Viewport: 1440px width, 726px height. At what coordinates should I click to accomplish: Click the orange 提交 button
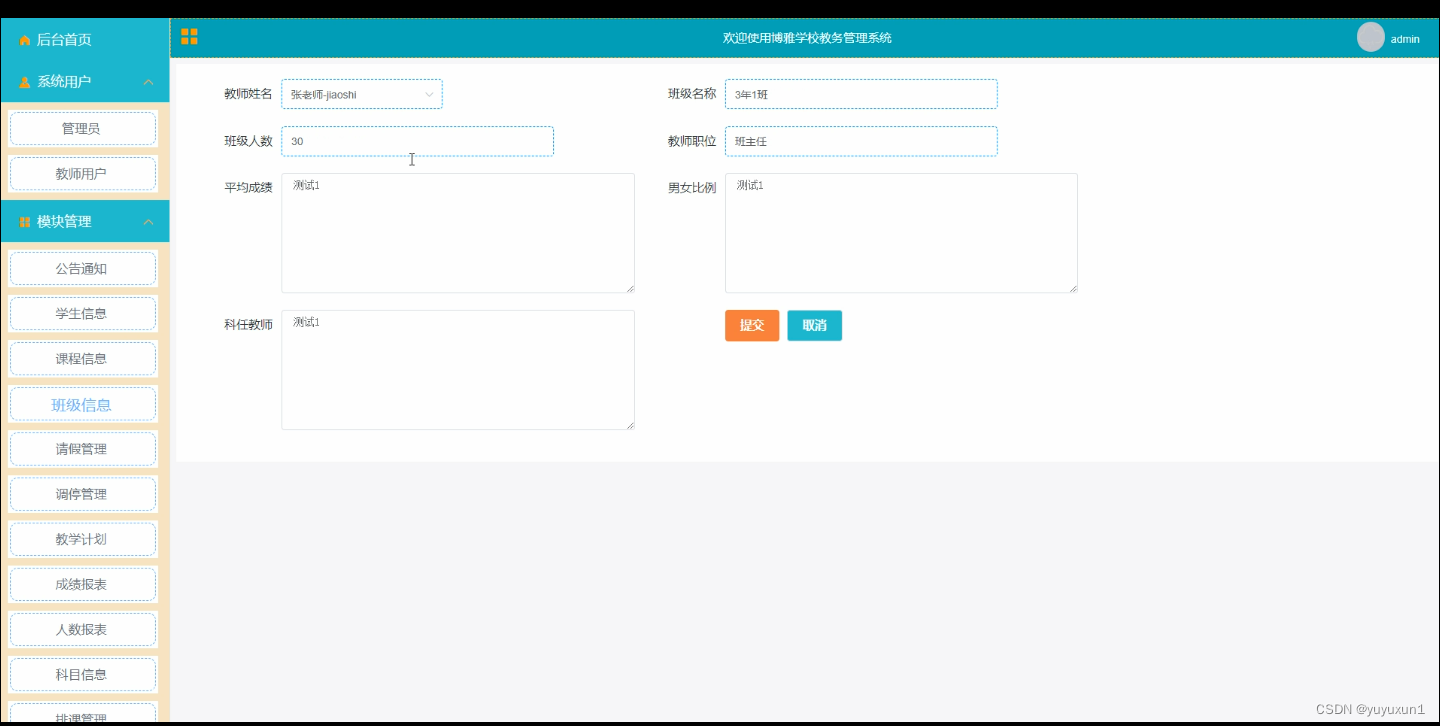[752, 325]
